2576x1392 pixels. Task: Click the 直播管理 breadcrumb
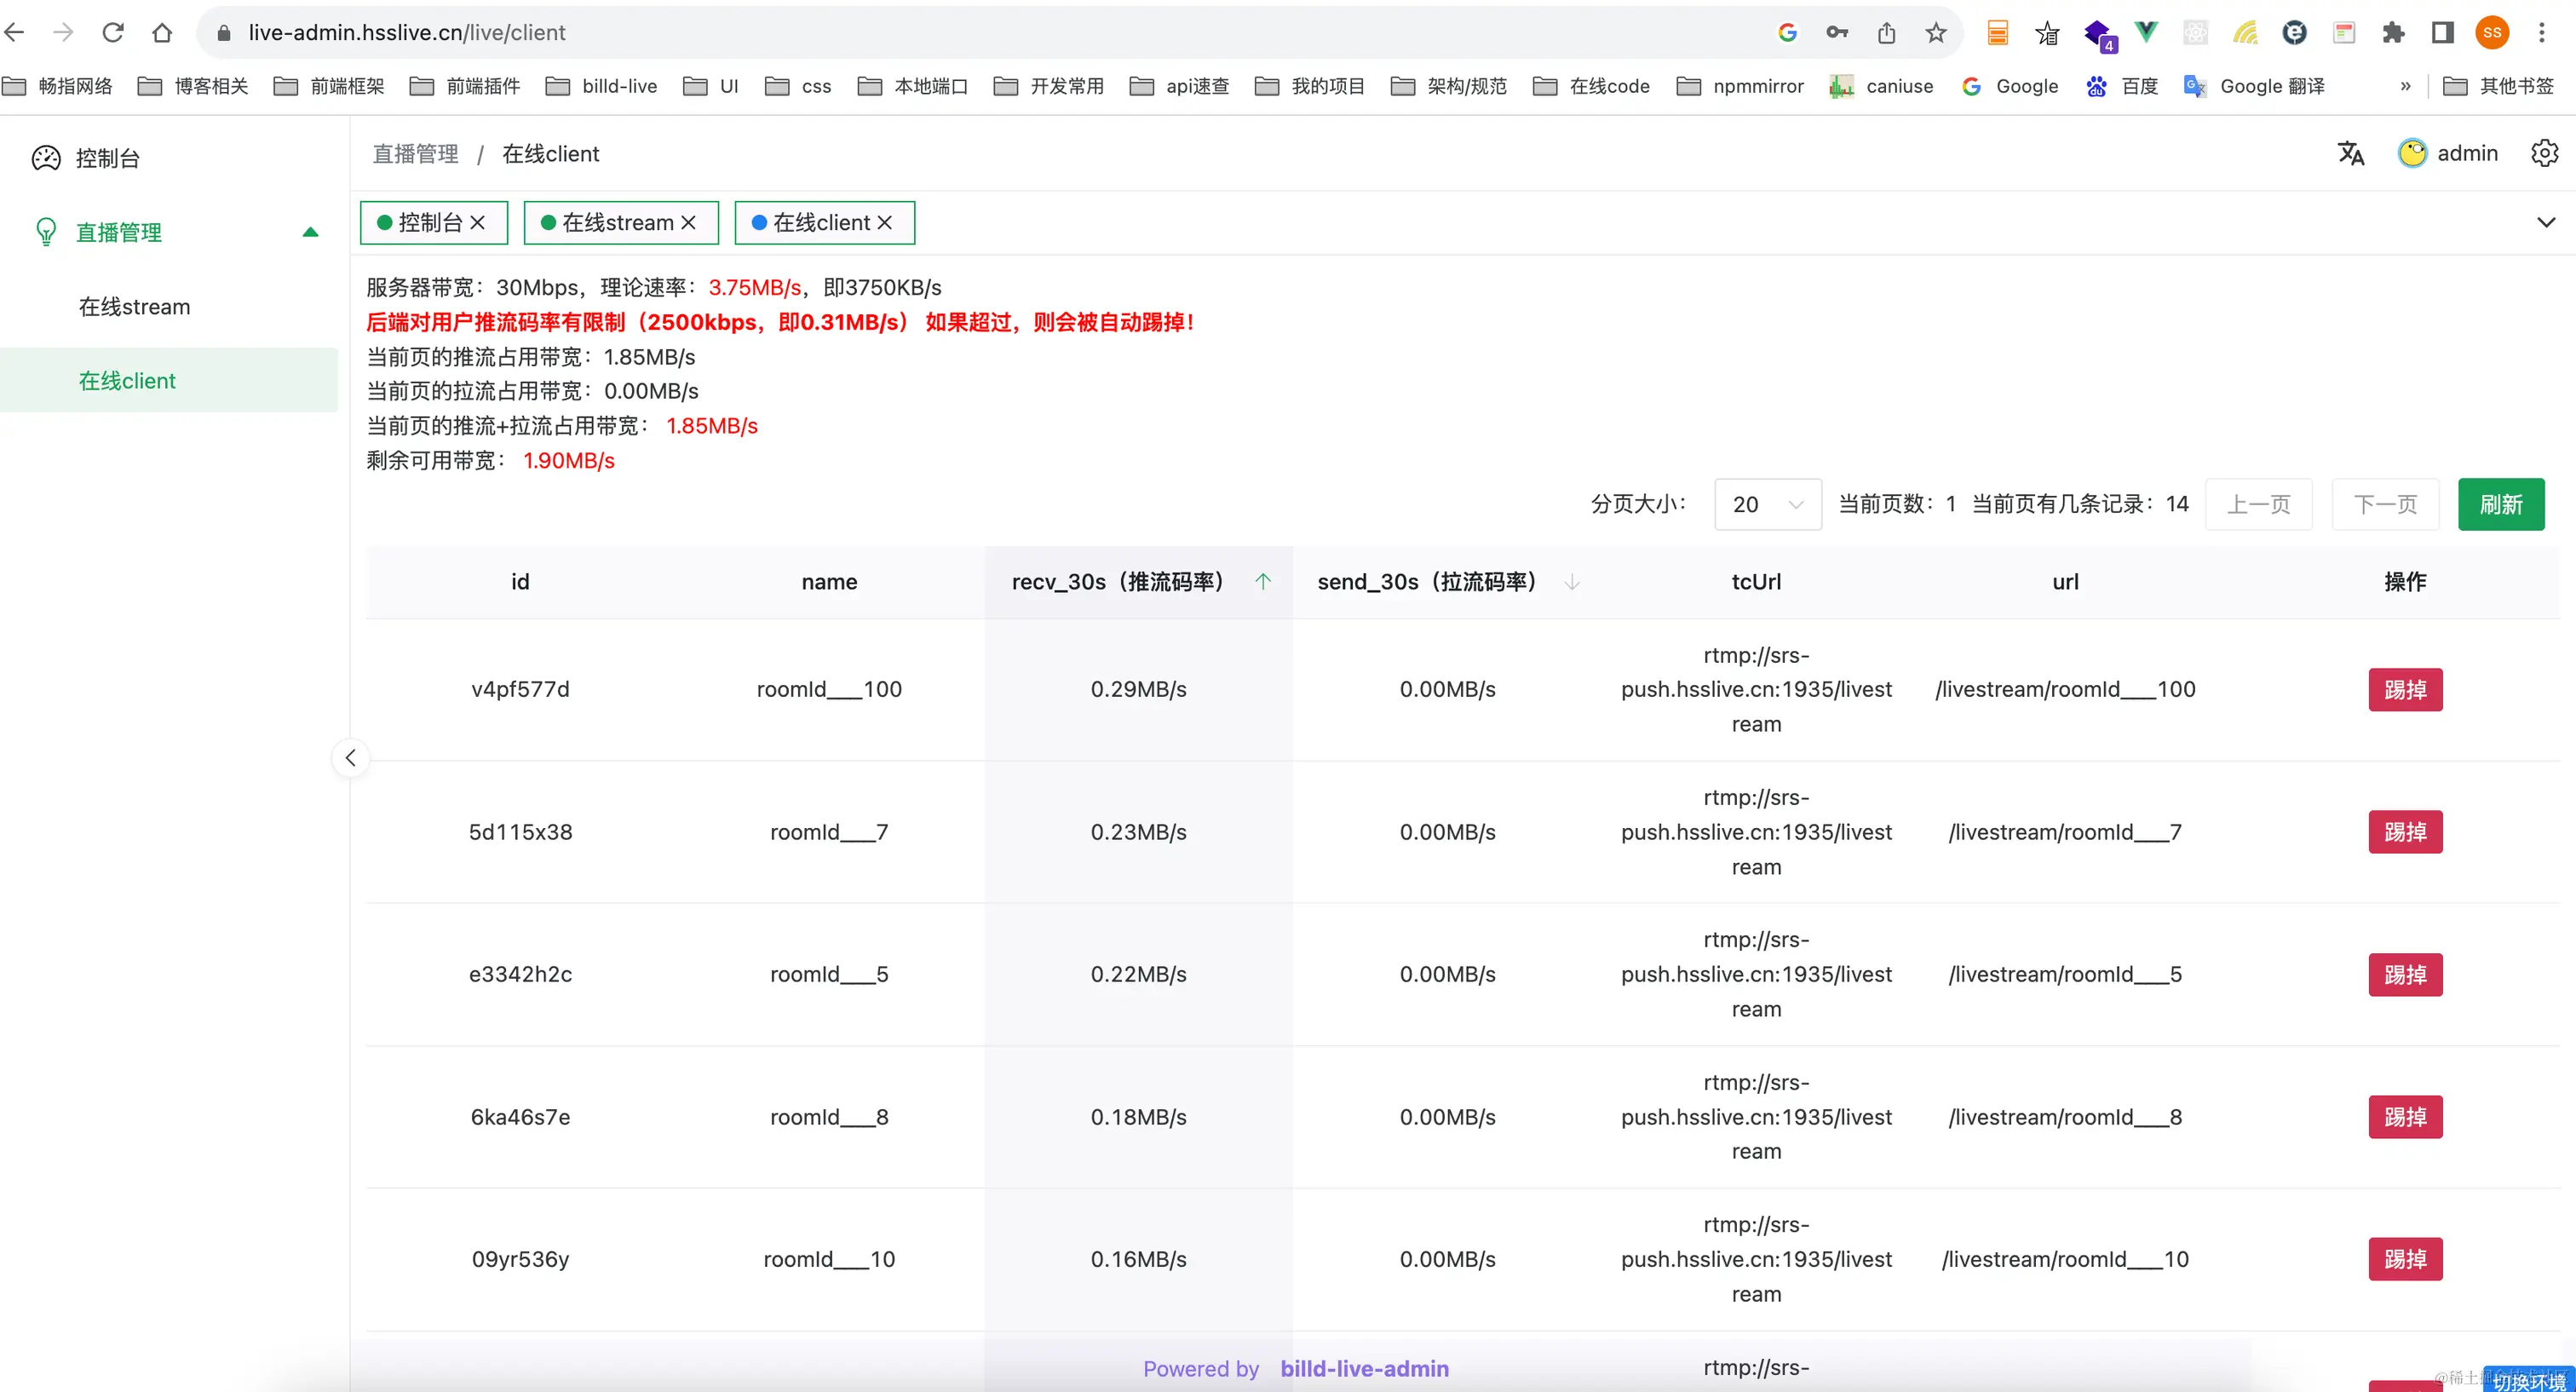click(415, 154)
